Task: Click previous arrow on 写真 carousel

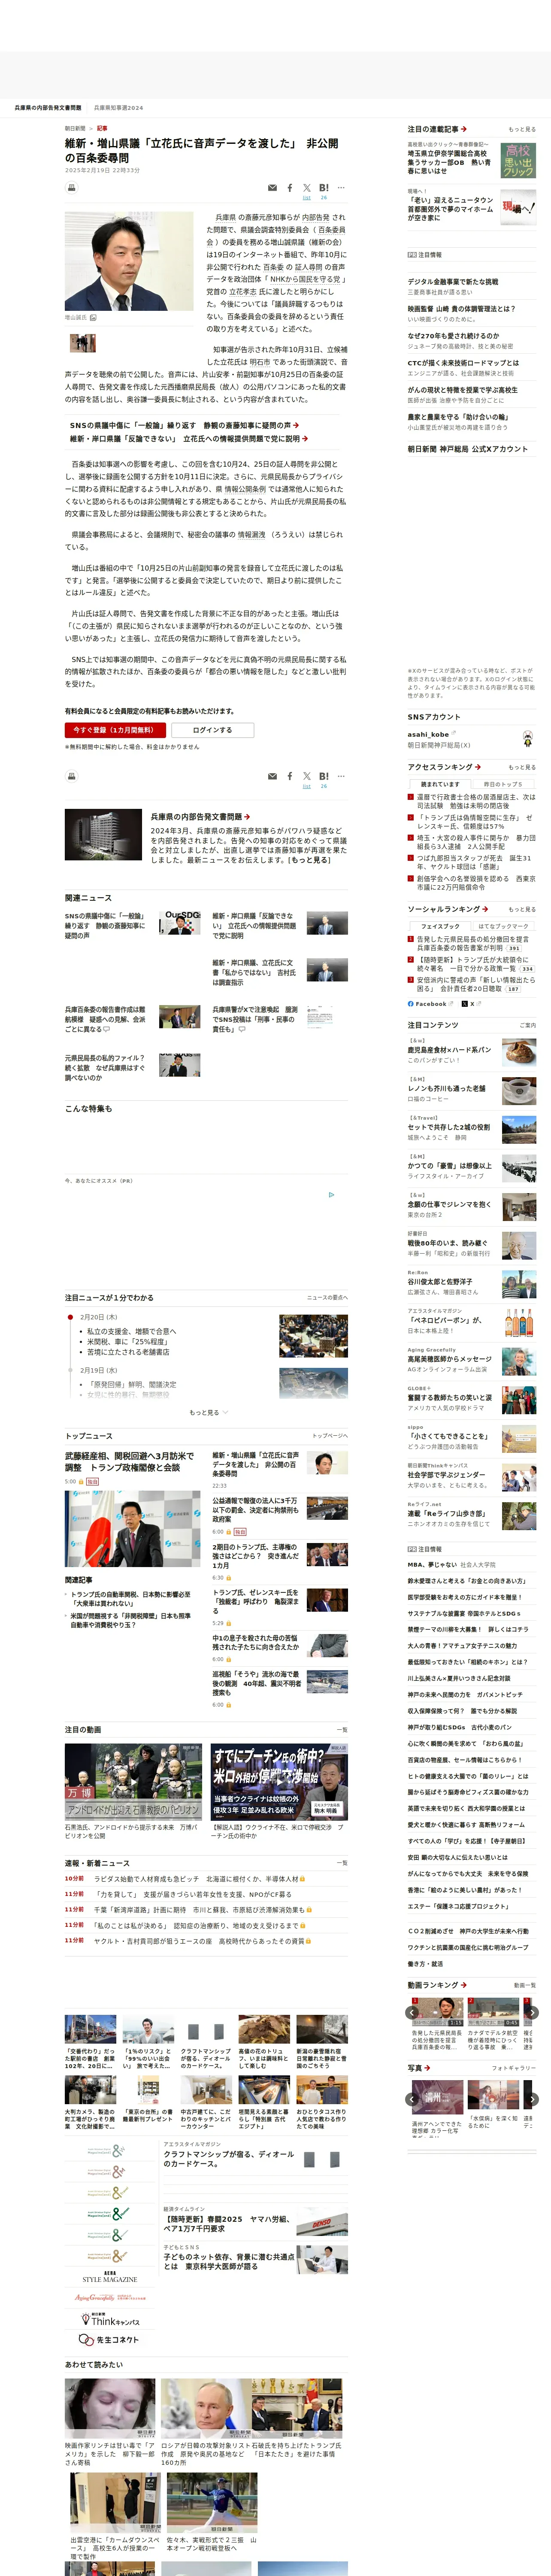Action: click(413, 2100)
